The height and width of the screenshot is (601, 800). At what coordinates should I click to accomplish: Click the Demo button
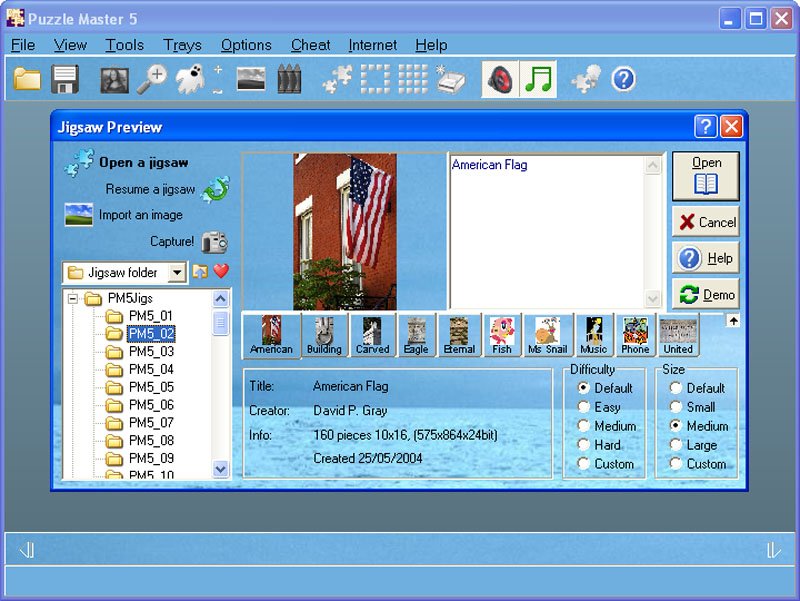coord(706,294)
